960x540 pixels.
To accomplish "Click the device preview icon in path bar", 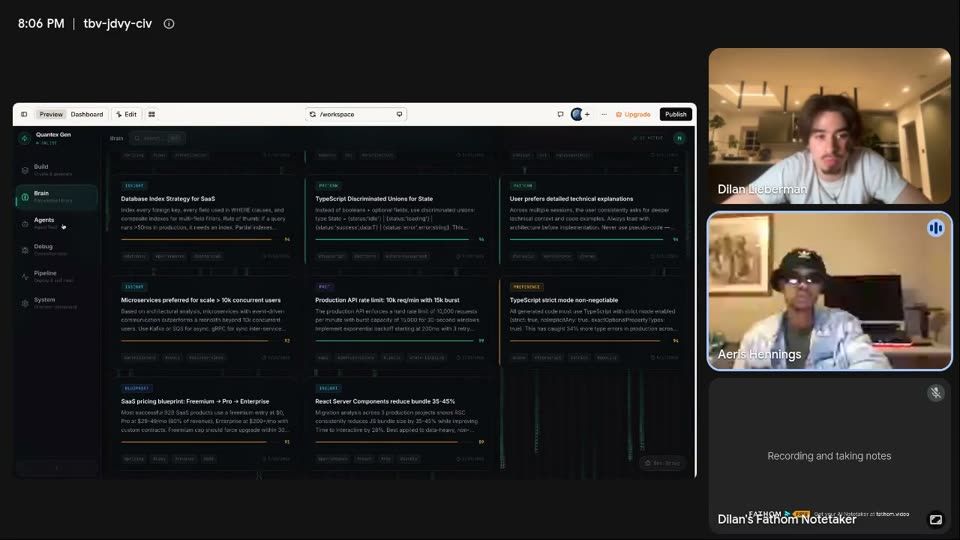I will click(399, 114).
